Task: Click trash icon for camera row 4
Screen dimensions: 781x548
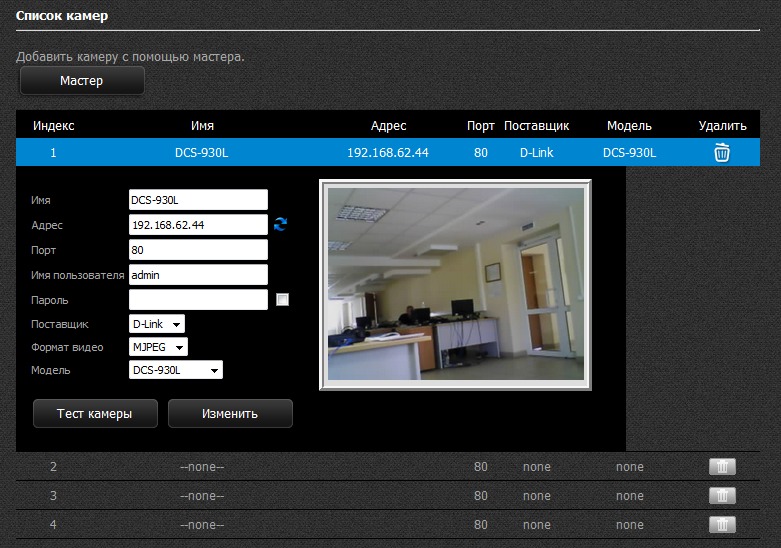Action: (x=722, y=524)
